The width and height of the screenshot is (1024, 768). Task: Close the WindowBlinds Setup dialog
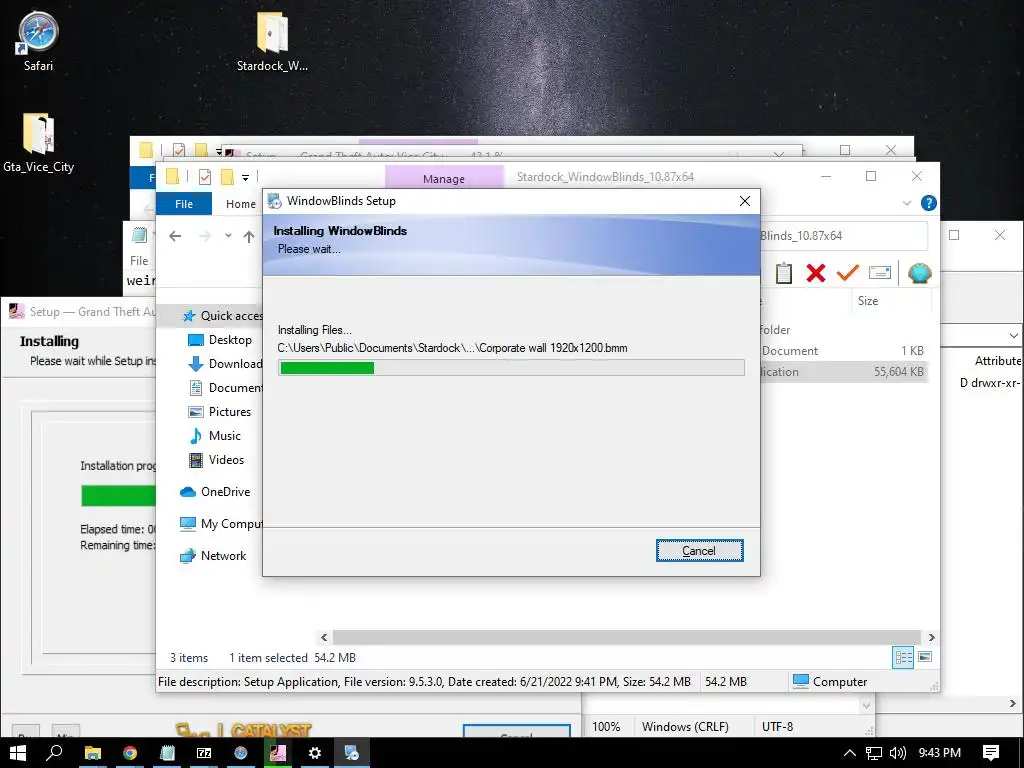coord(744,201)
